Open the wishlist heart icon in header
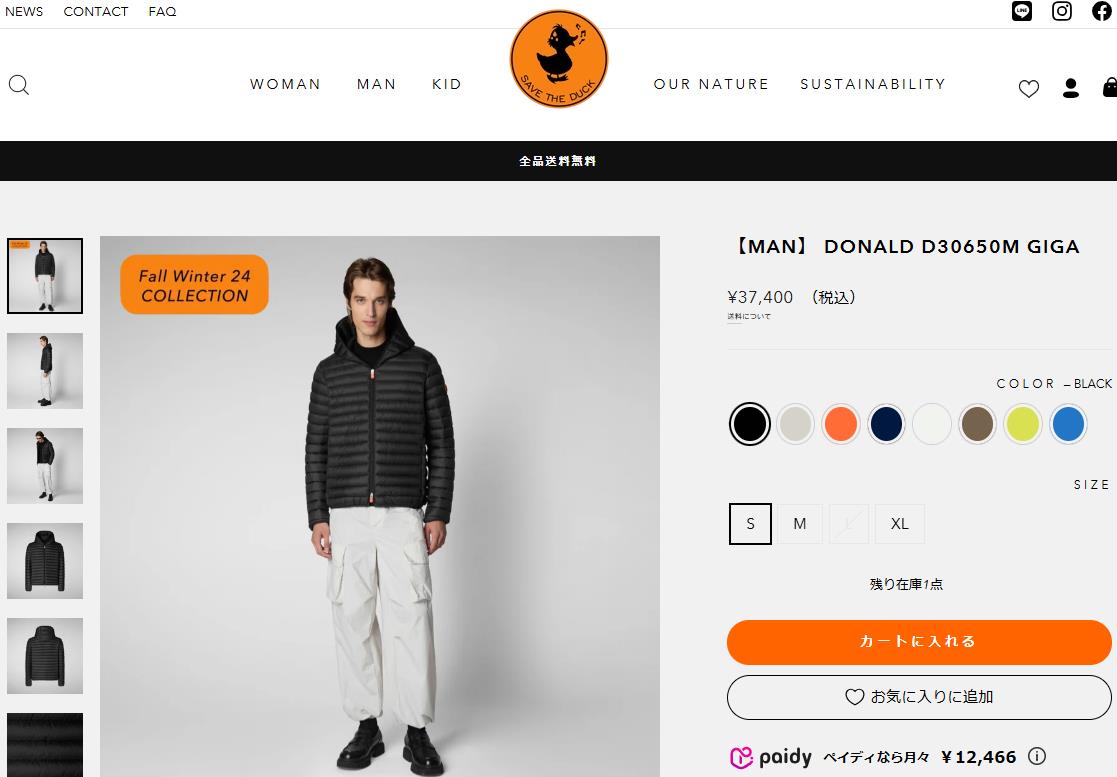Image resolution: width=1117 pixels, height=777 pixels. [x=1029, y=88]
